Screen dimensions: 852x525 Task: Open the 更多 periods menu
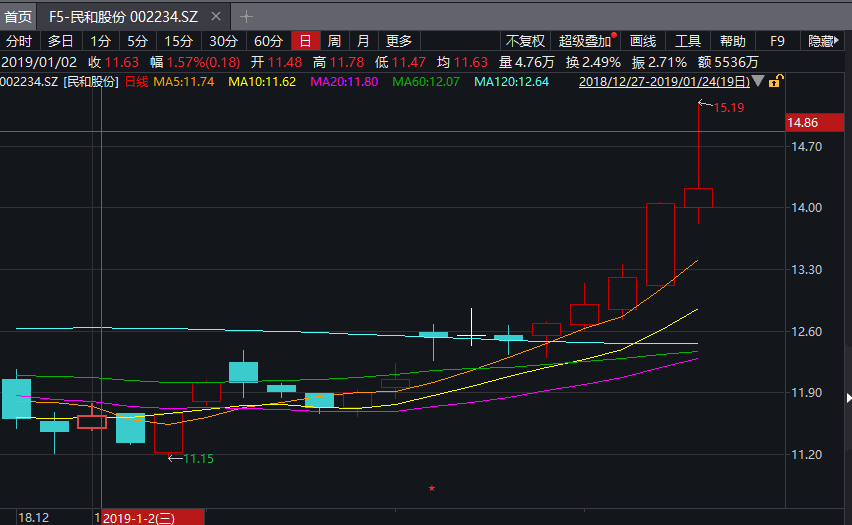399,41
